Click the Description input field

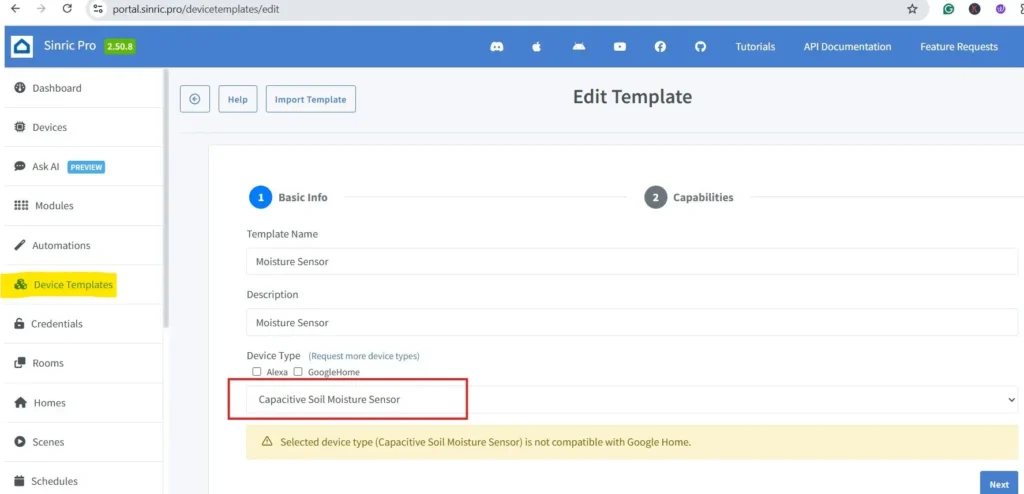[632, 323]
